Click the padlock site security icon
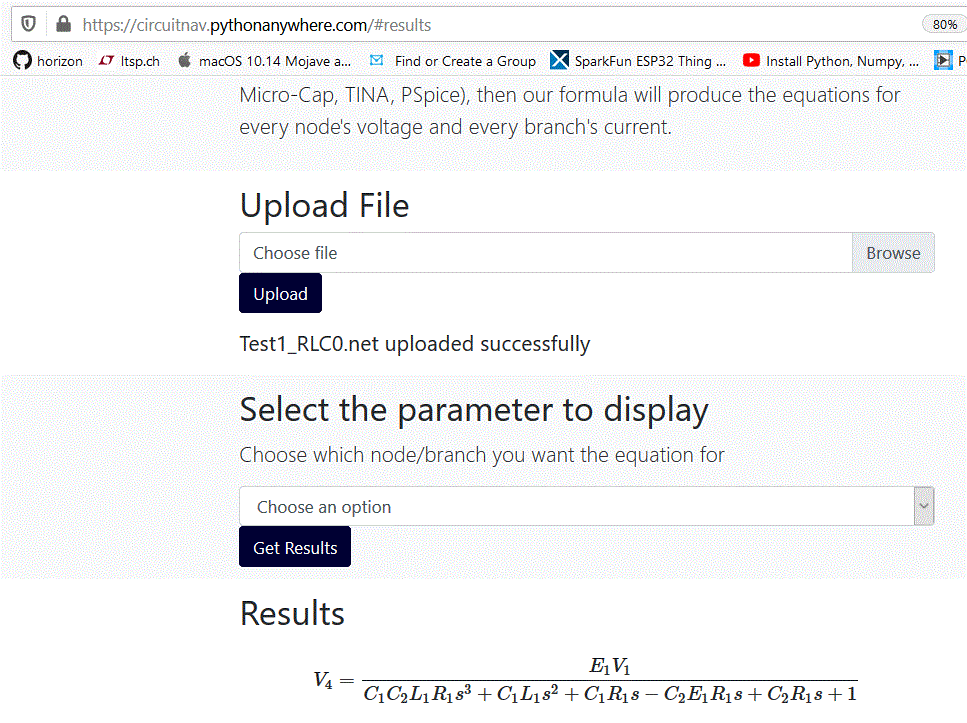The image size is (967, 723). [x=63, y=25]
